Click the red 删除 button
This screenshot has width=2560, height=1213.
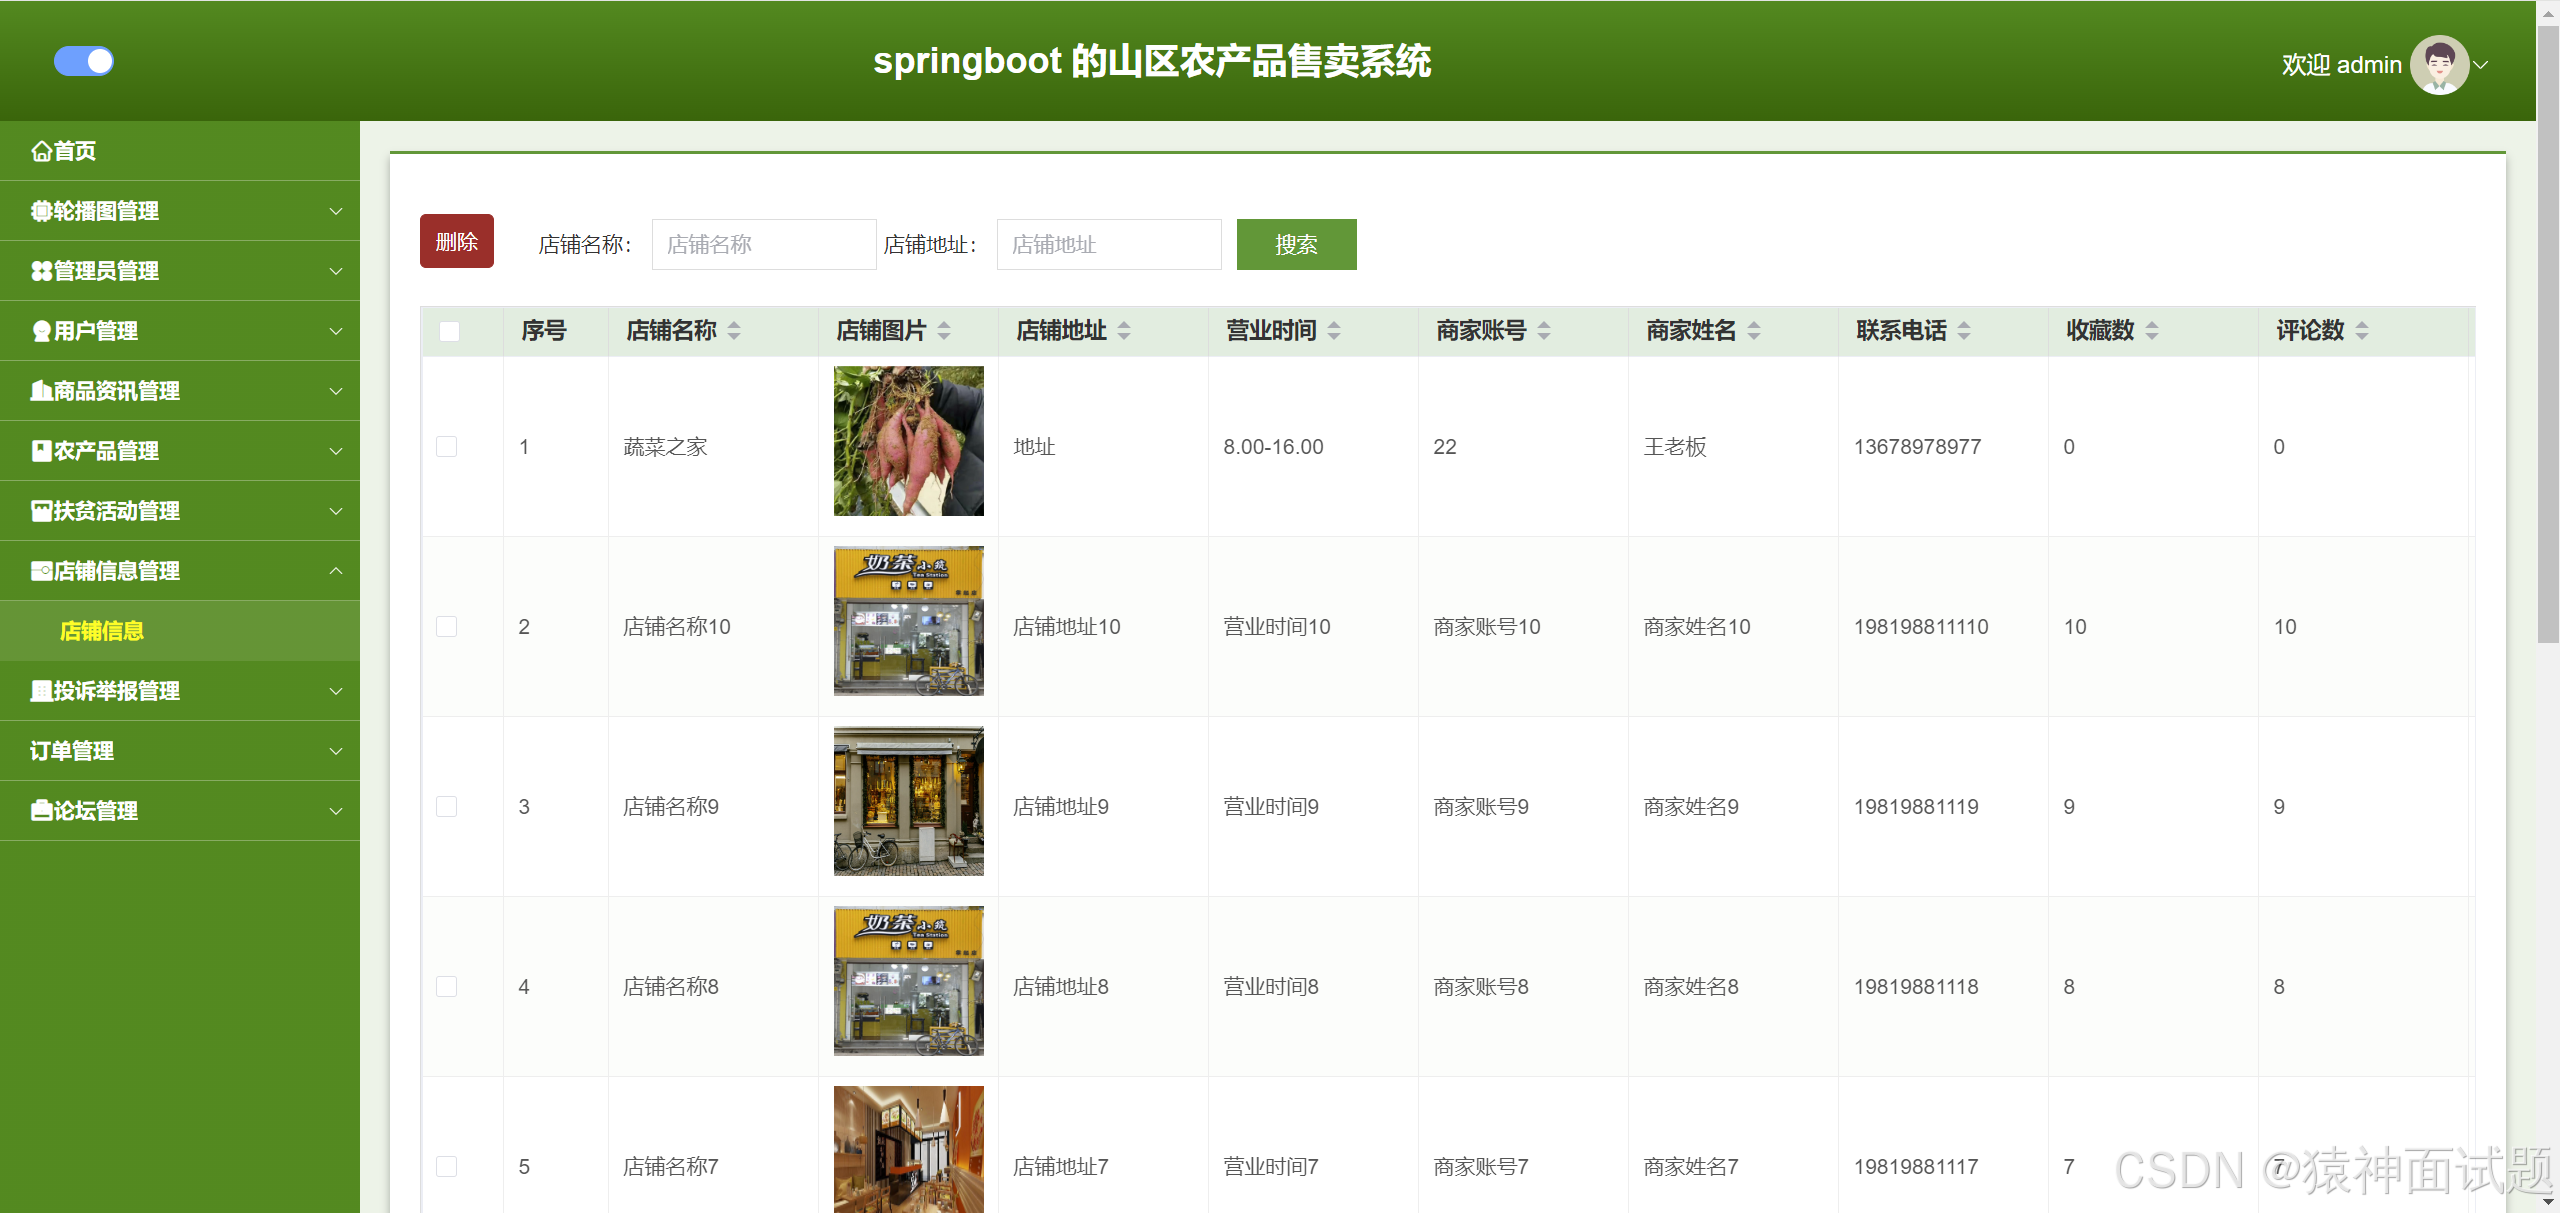(457, 242)
